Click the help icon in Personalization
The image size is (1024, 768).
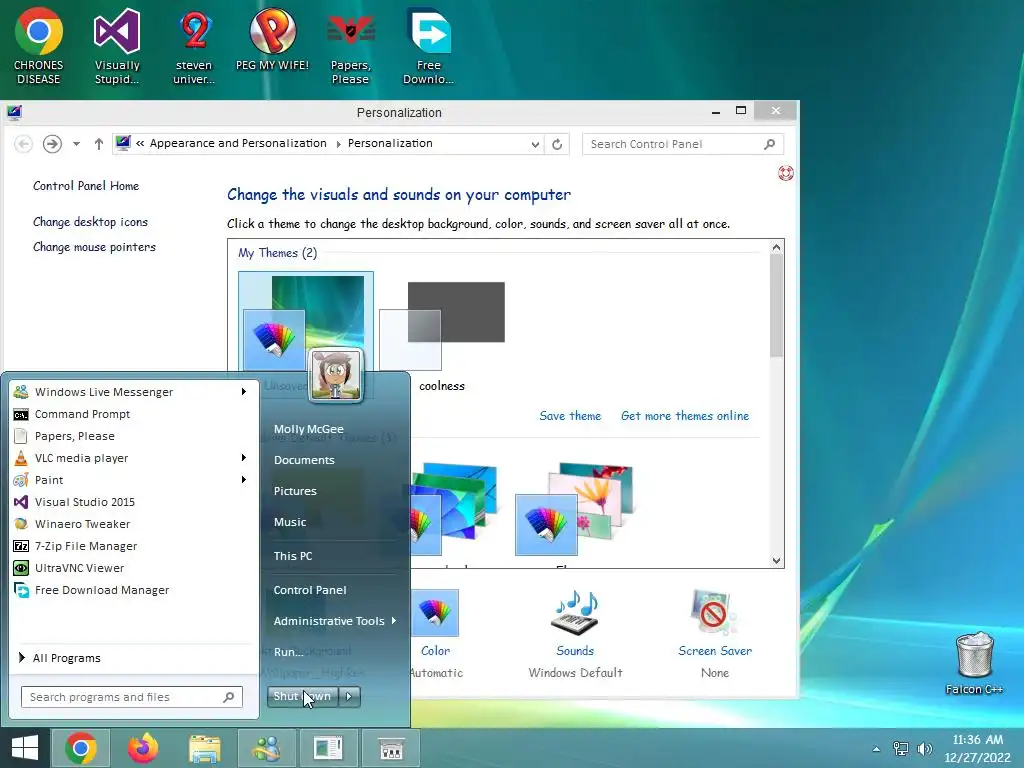tap(786, 173)
